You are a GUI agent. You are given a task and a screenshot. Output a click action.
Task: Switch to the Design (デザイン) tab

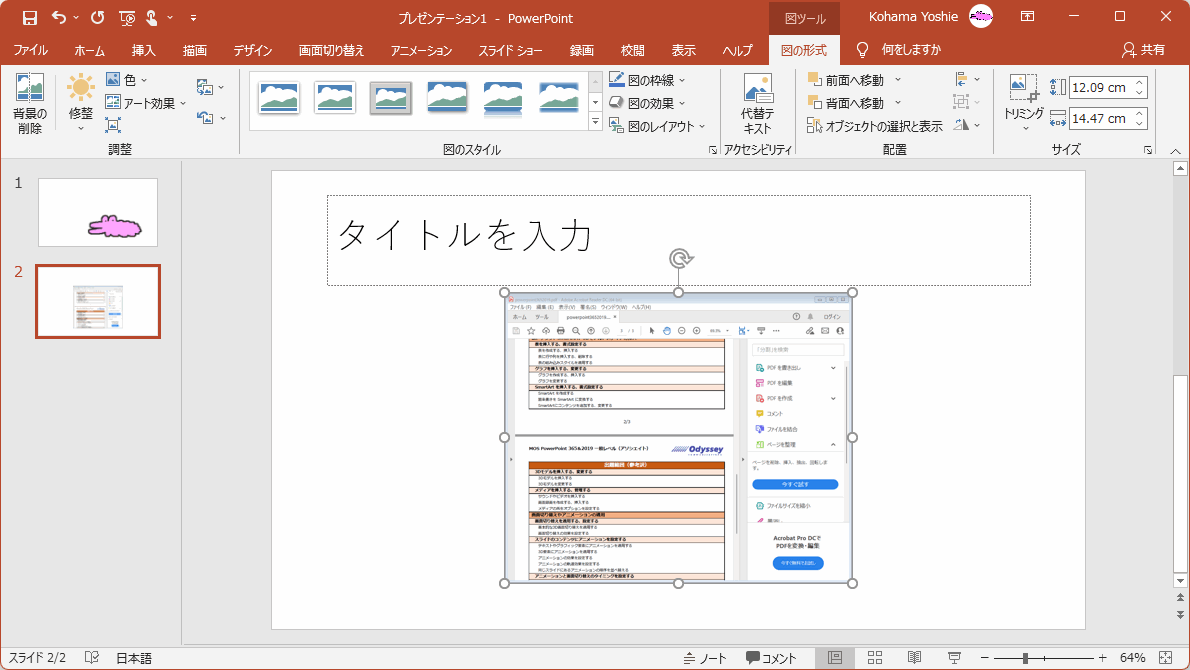tap(252, 50)
